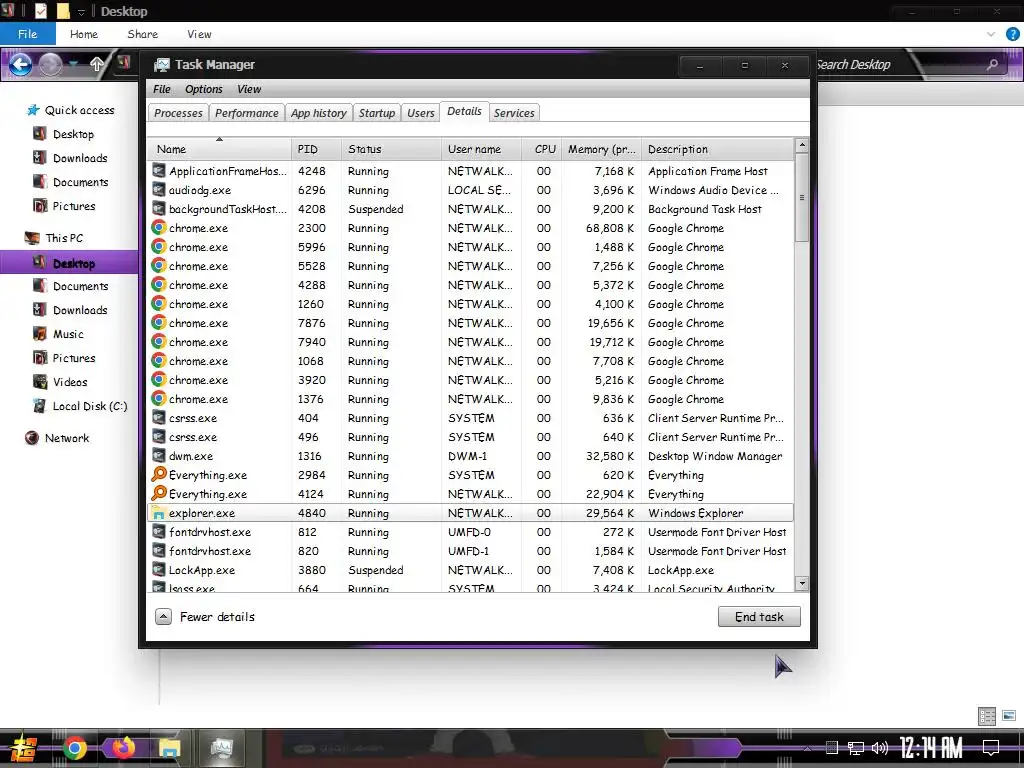Open Task Manager File menu
This screenshot has height=768, width=1024.
[161, 89]
